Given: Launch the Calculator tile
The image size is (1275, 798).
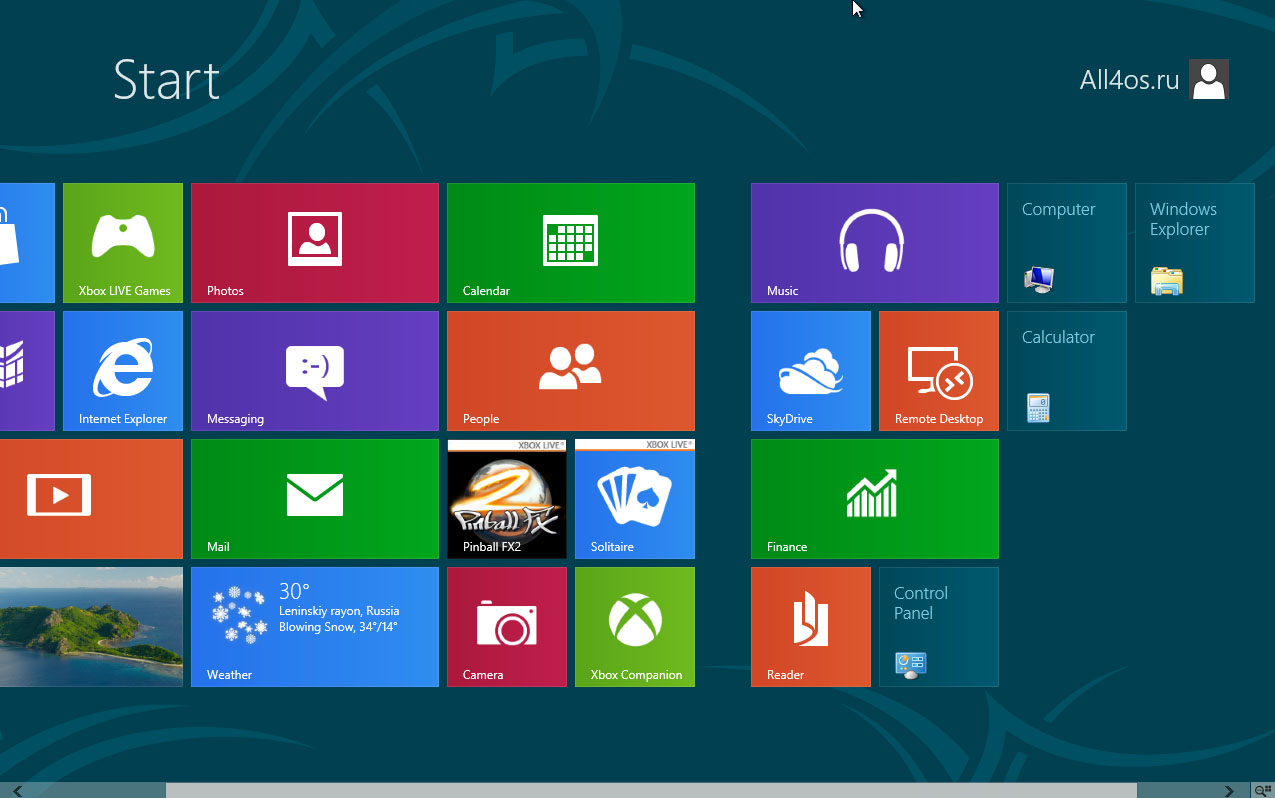Looking at the screenshot, I should (x=1067, y=371).
